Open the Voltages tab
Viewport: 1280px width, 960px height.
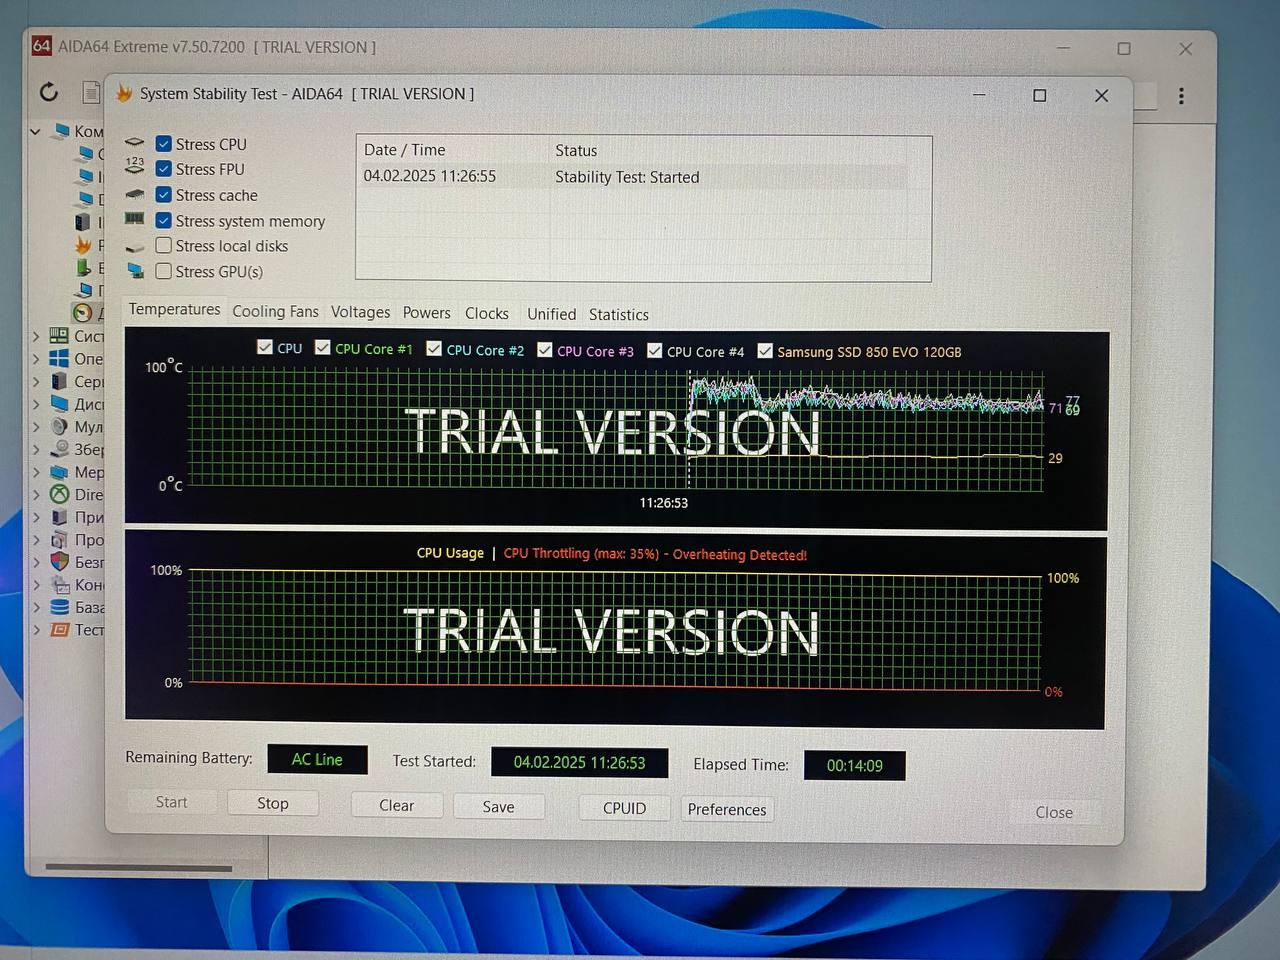360,312
